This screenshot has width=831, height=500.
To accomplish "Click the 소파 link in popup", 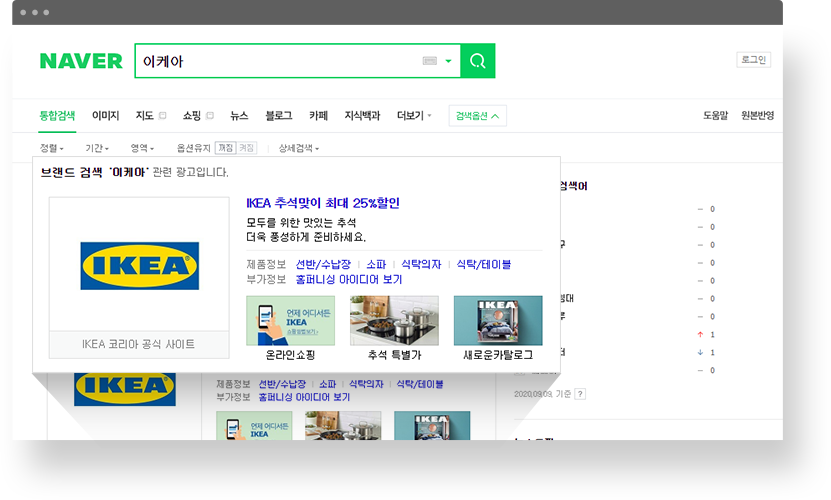I will (376, 264).
